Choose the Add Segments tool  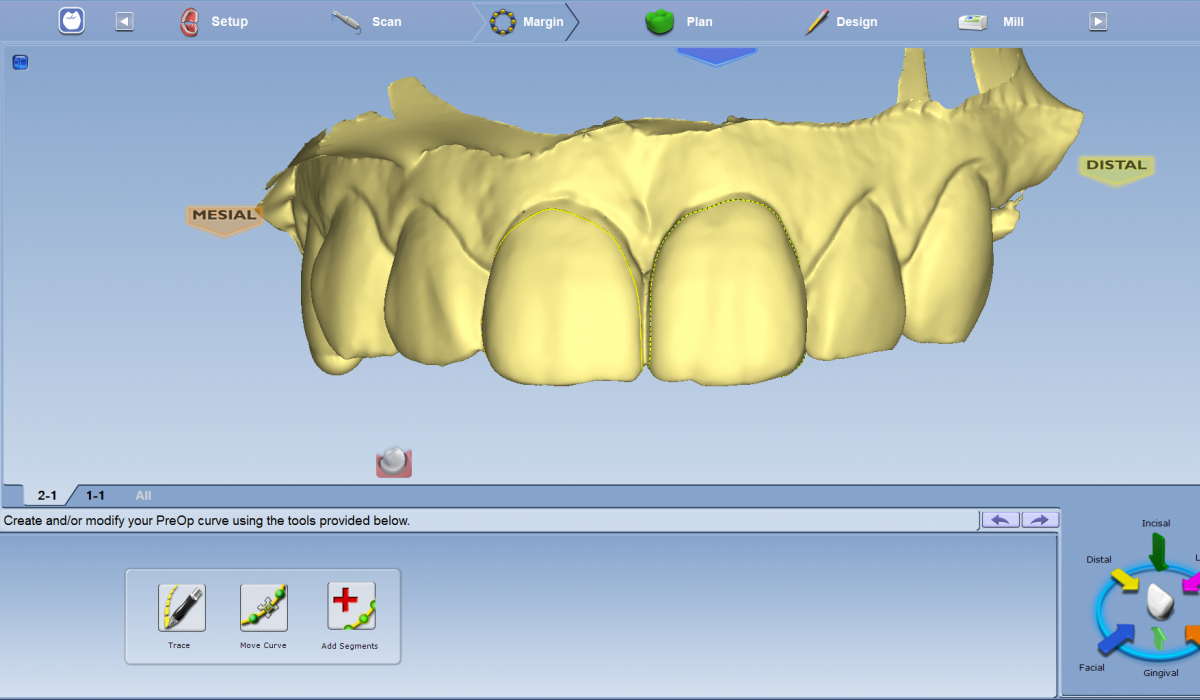click(x=351, y=606)
